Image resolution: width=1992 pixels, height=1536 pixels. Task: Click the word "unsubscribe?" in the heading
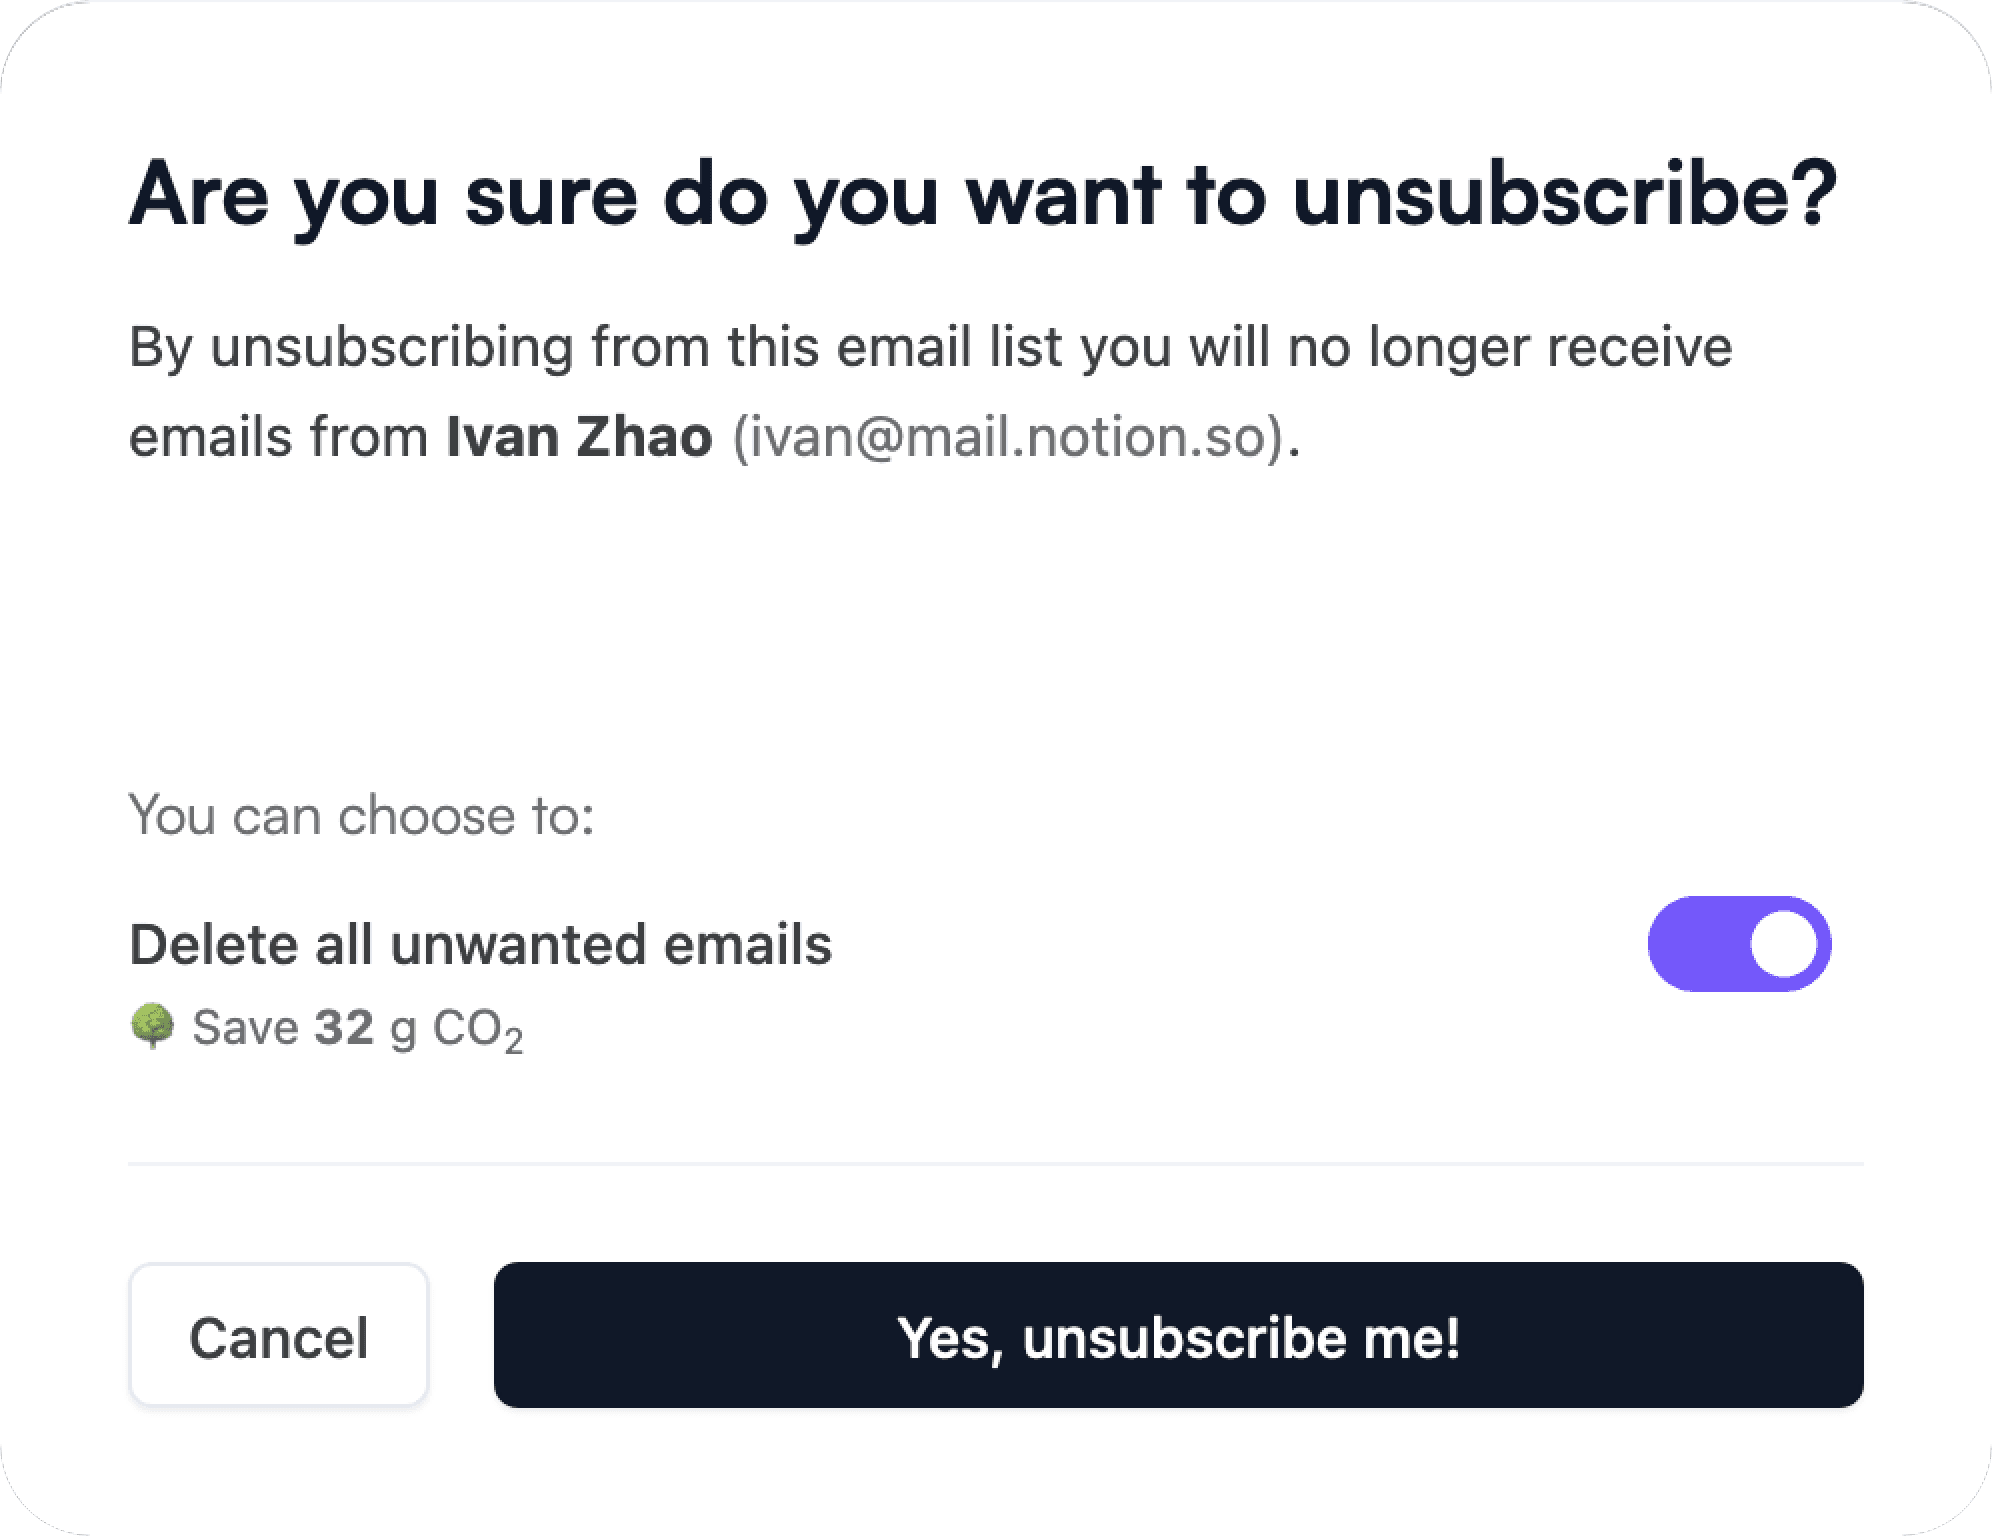click(x=1564, y=194)
